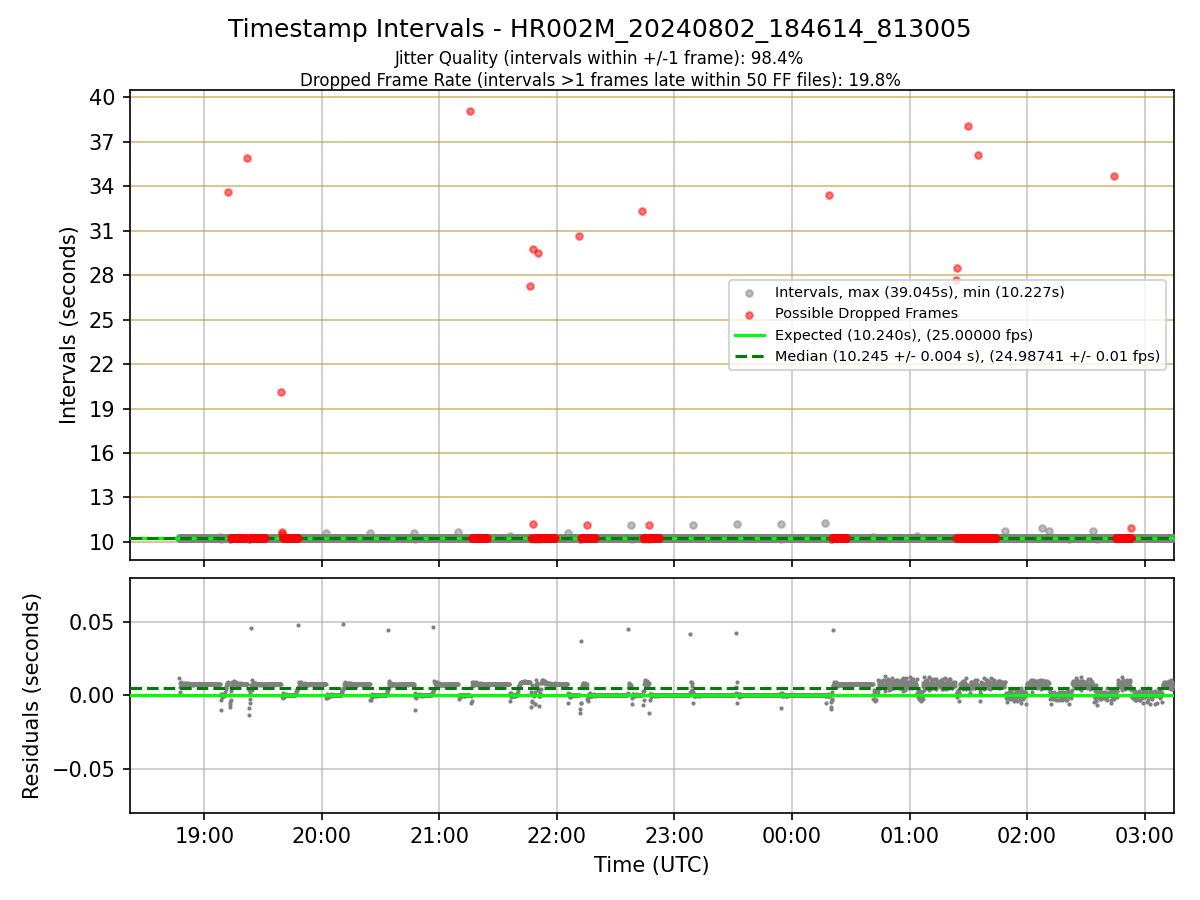
Task: Click the red point near 38 seconds after 01:00
Action: click(968, 126)
